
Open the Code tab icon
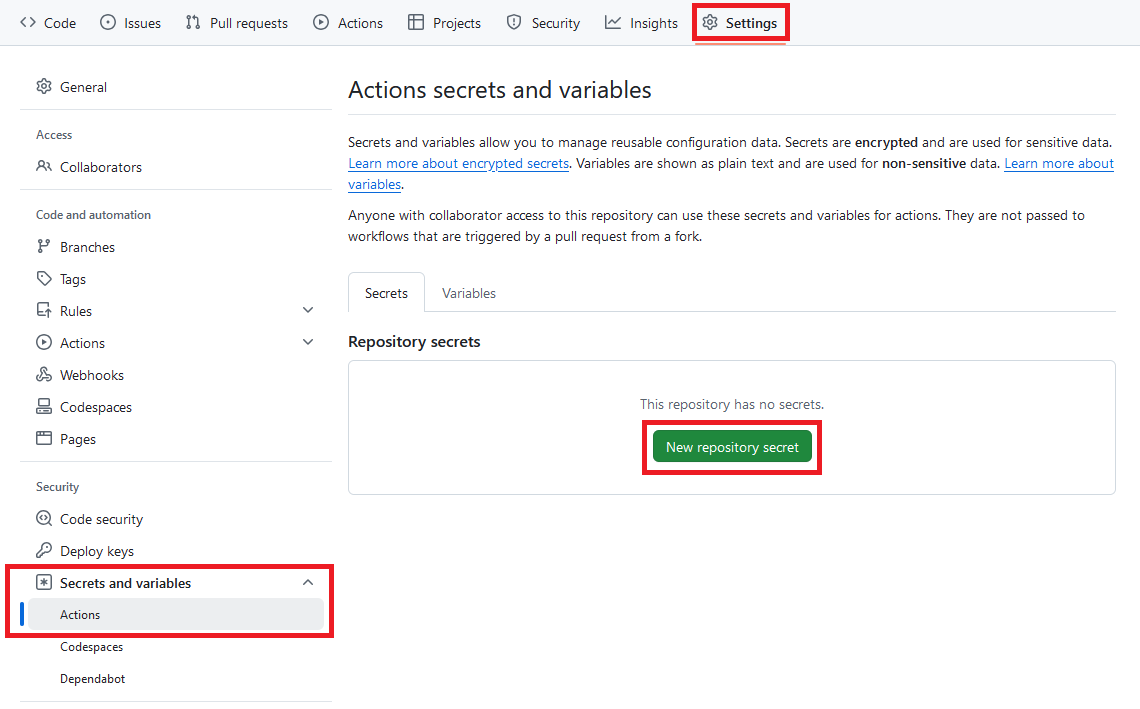tap(28, 23)
